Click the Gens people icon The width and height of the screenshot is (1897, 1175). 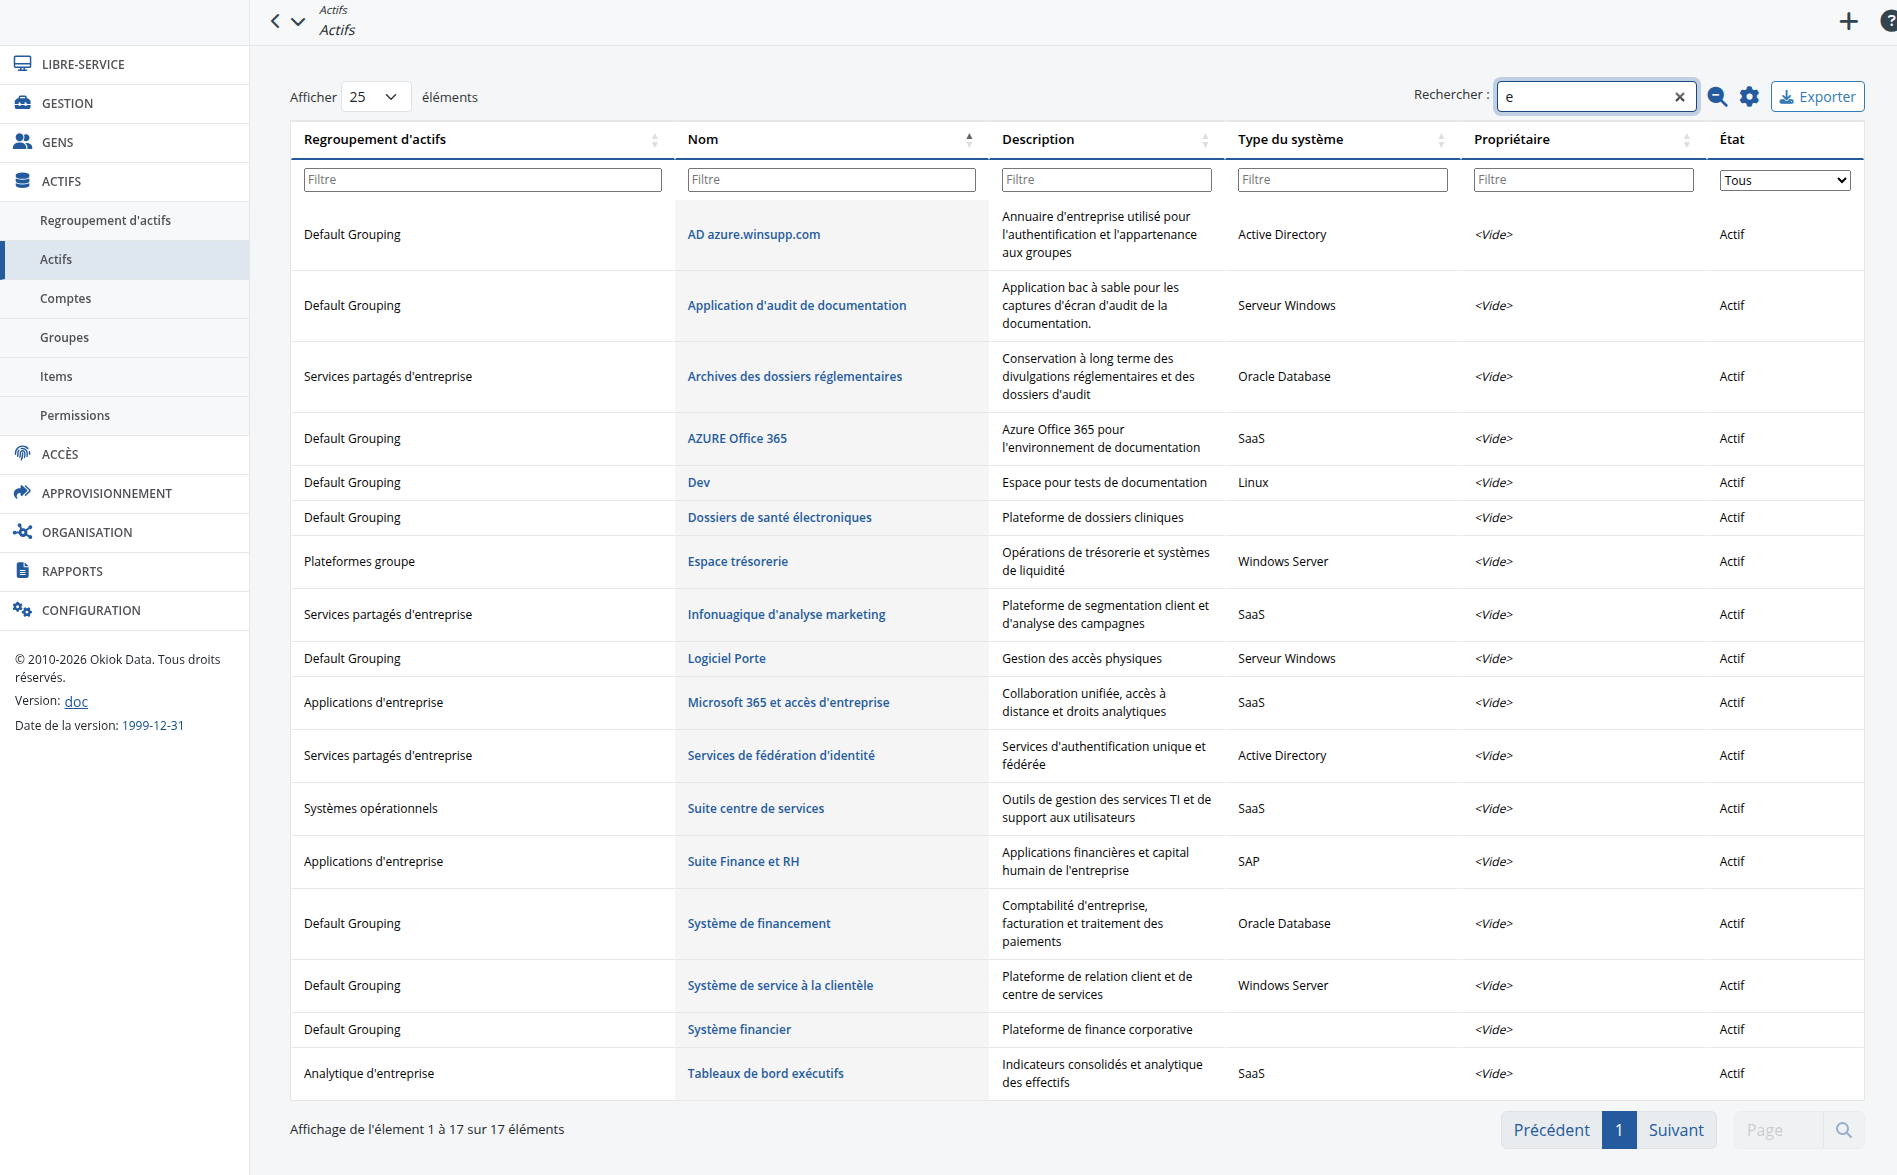coord(22,142)
